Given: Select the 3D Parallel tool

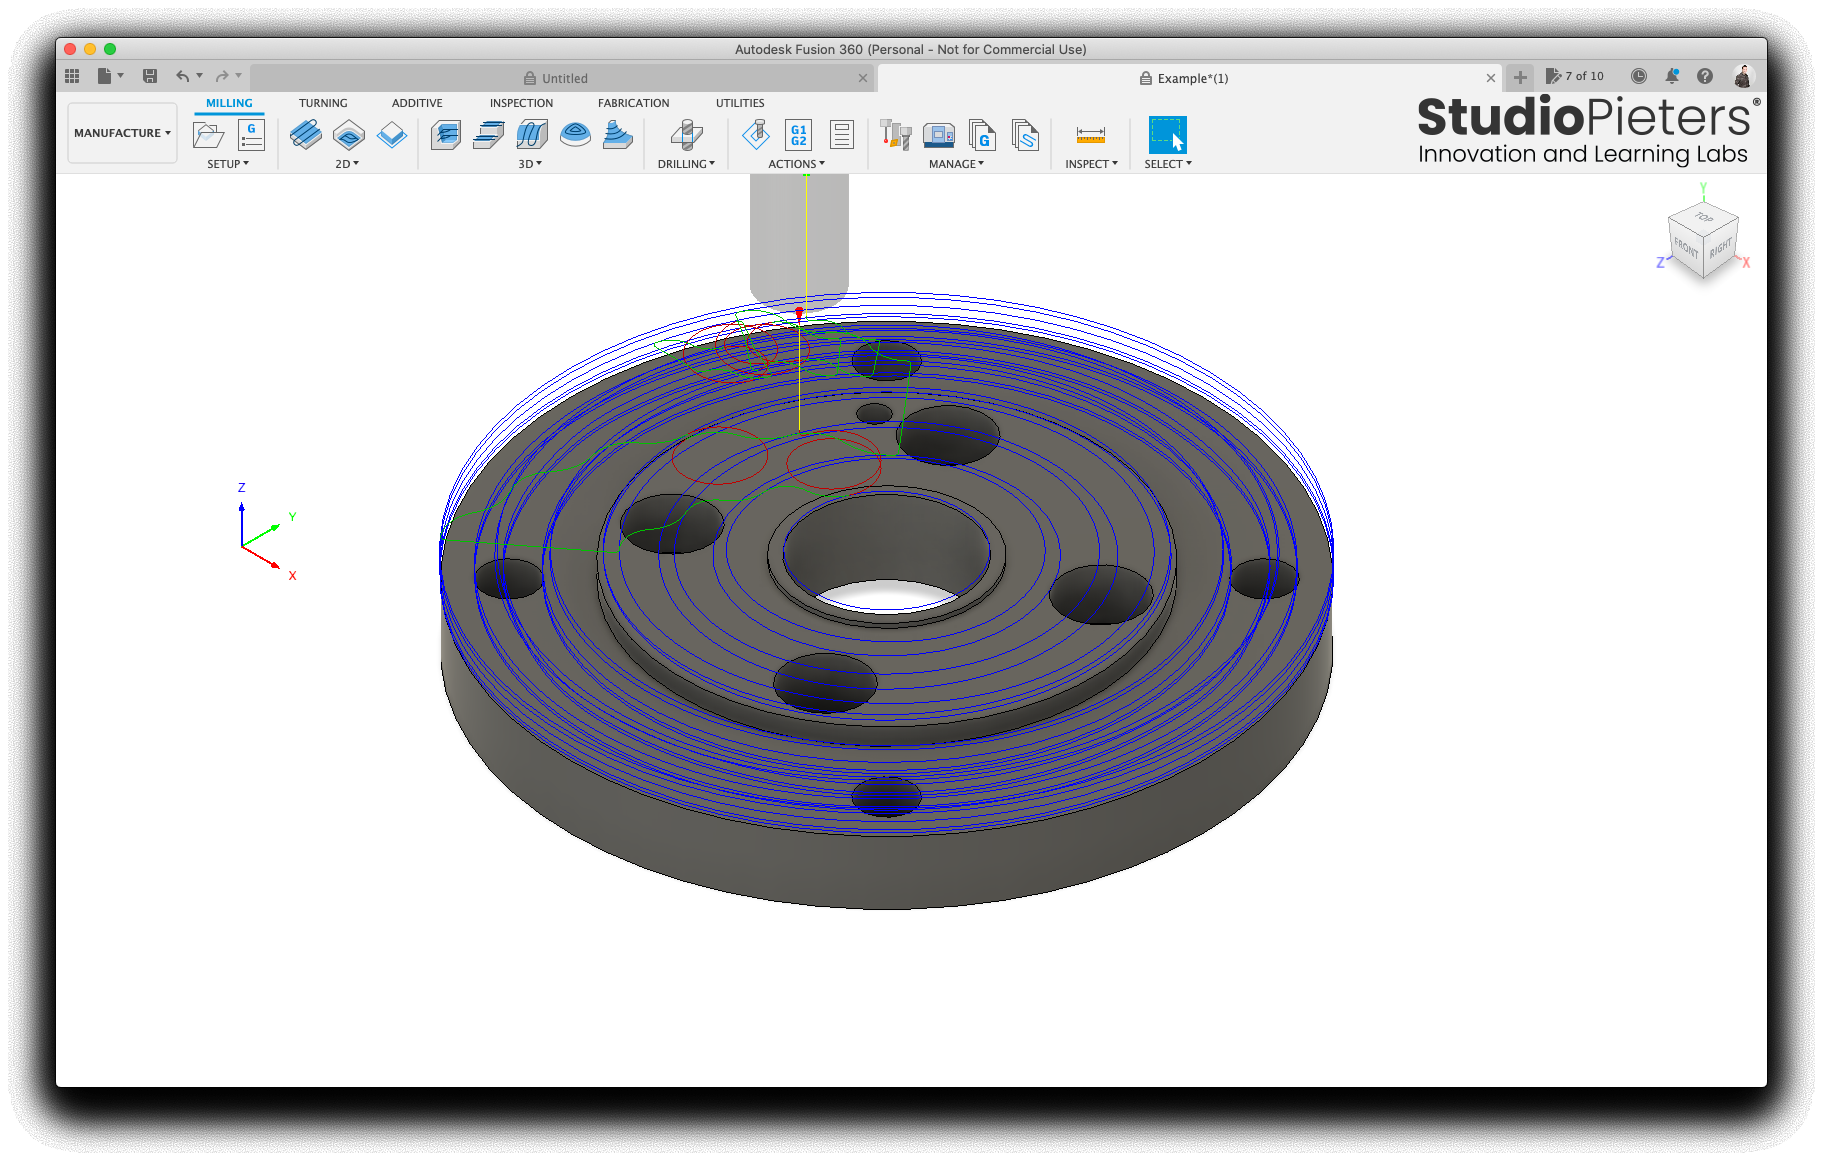Looking at the screenshot, I should [x=532, y=134].
